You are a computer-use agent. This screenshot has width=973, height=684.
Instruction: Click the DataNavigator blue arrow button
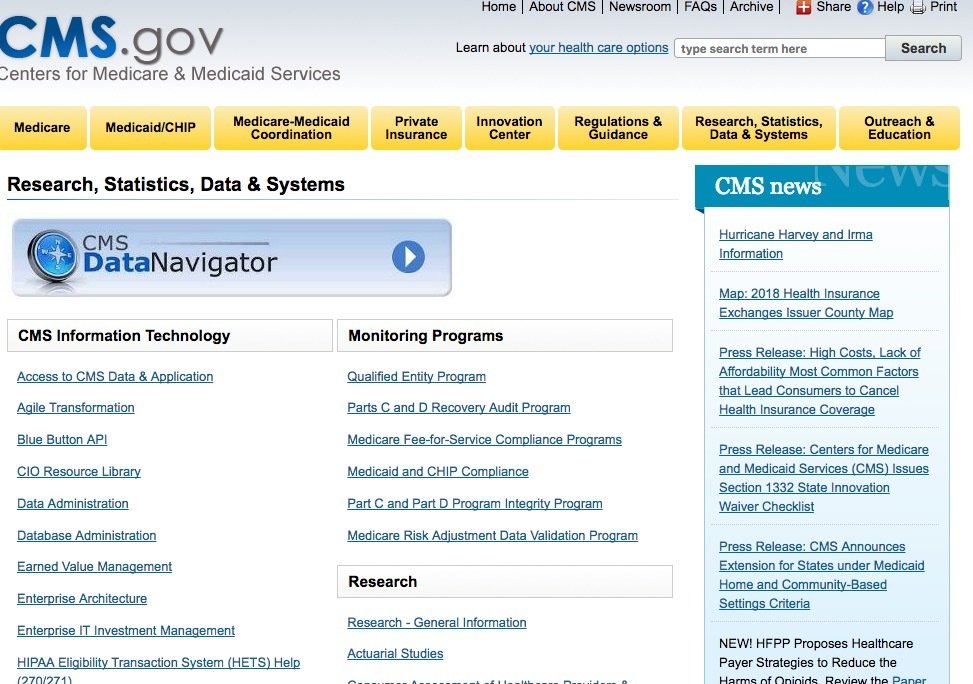click(x=408, y=256)
